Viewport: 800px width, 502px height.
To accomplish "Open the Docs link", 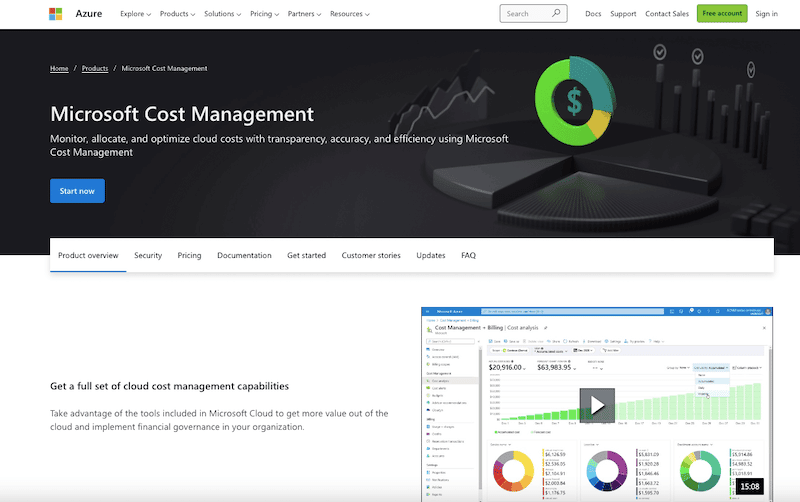I will click(593, 14).
